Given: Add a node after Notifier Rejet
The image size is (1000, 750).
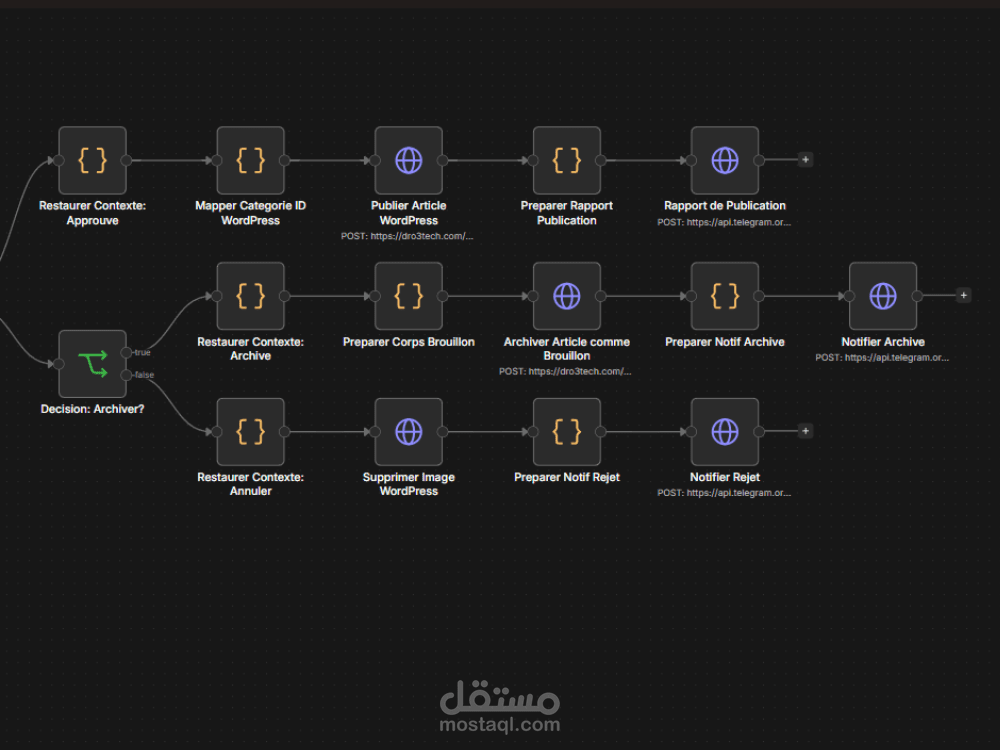Looking at the screenshot, I should coord(805,431).
